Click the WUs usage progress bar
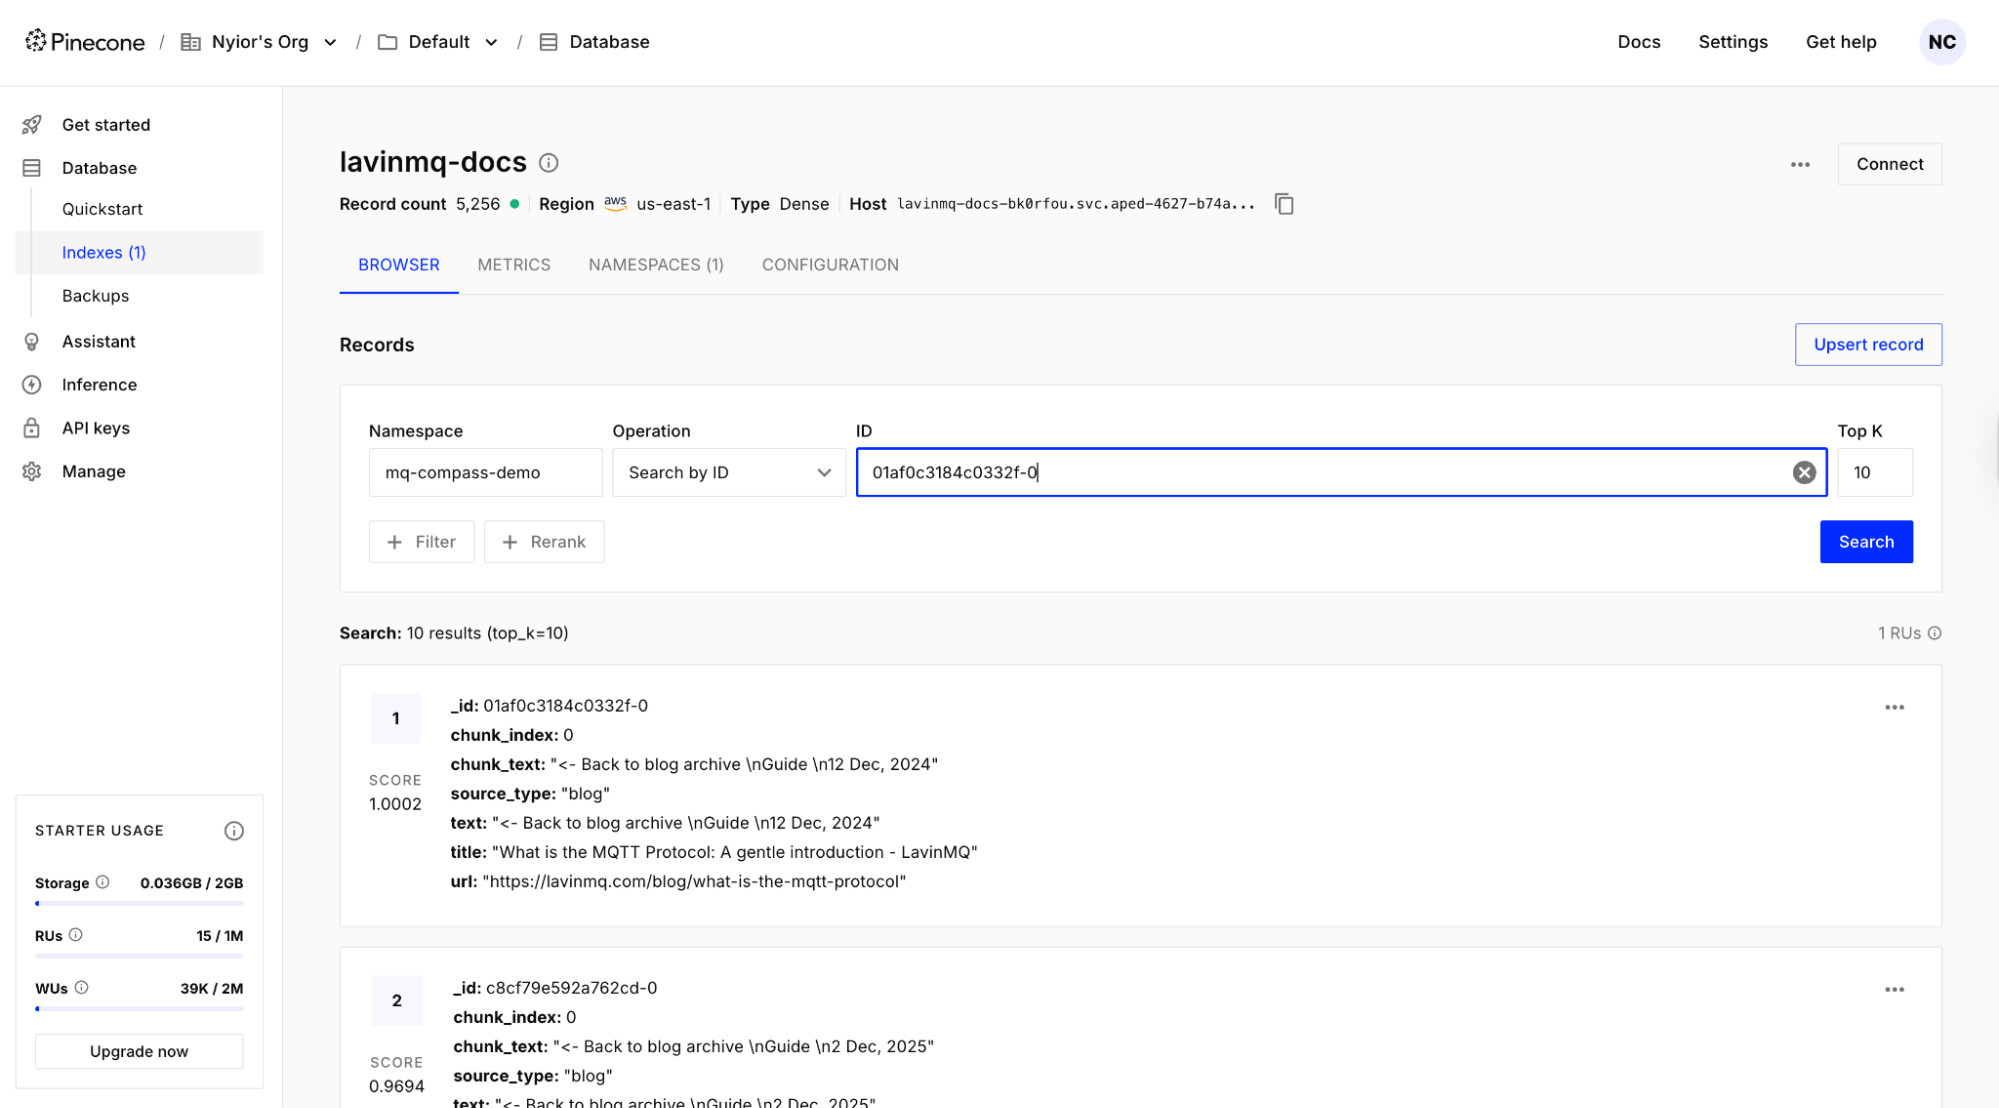This screenshot has width=1999, height=1108. pos(139,1008)
